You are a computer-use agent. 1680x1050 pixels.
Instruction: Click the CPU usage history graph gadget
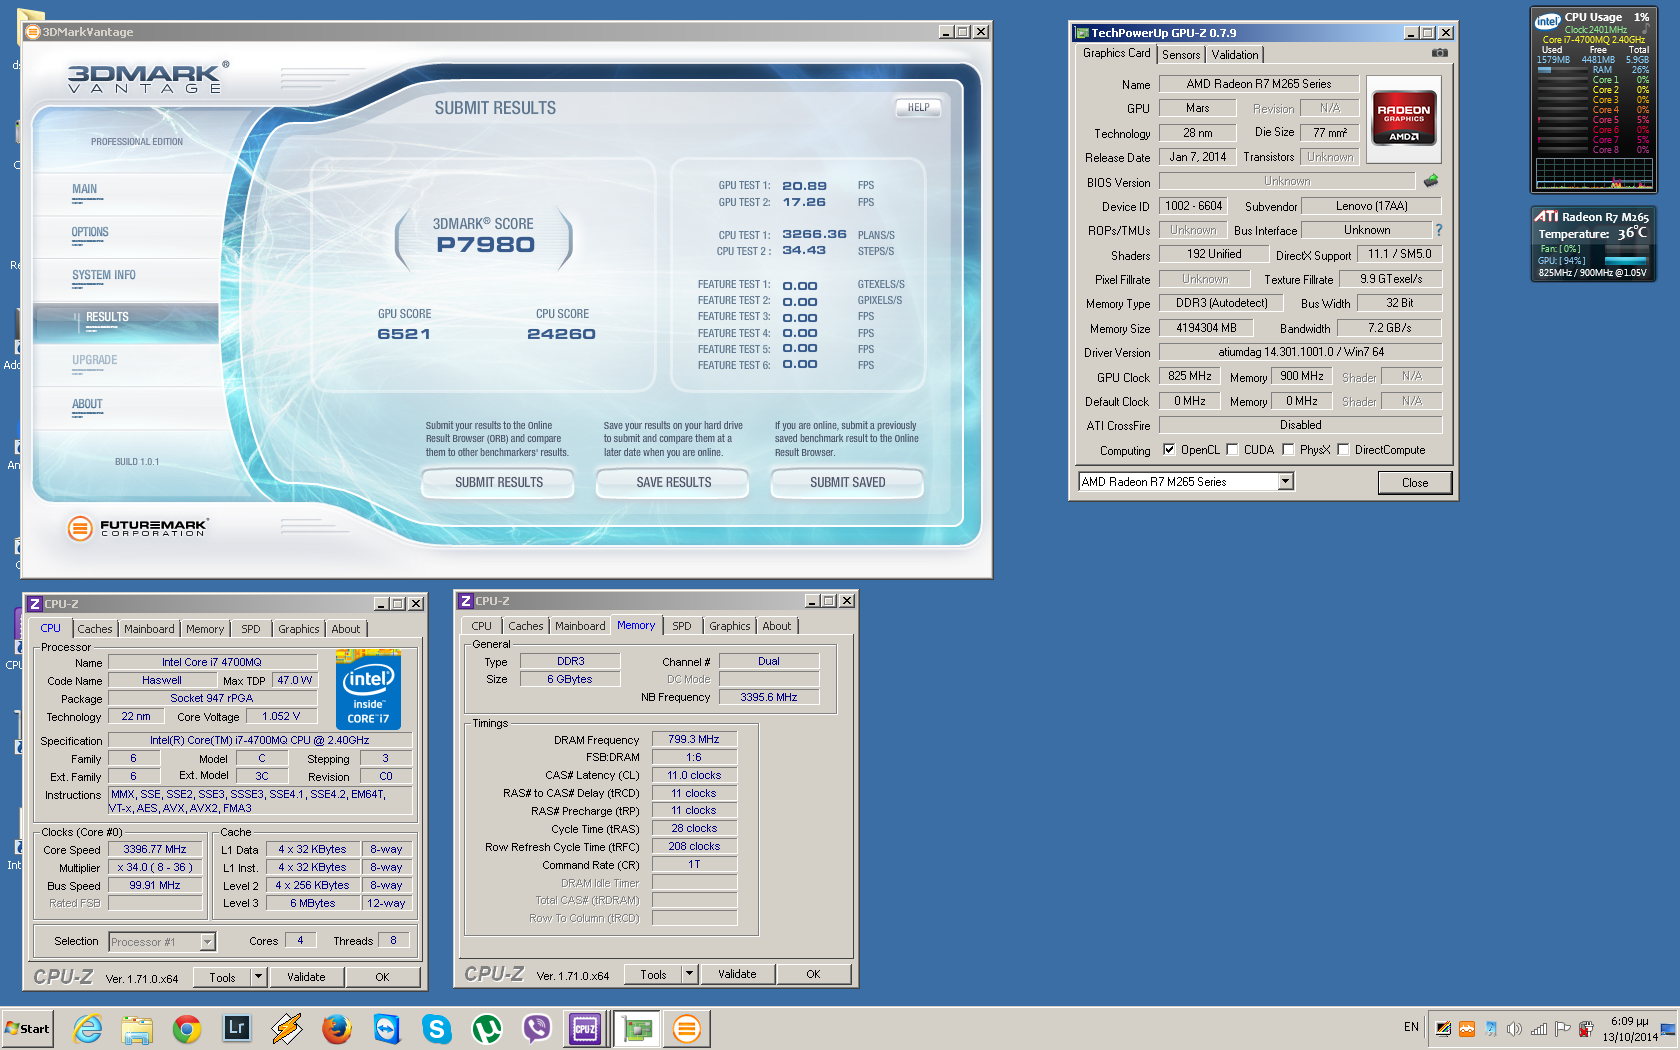click(x=1594, y=172)
